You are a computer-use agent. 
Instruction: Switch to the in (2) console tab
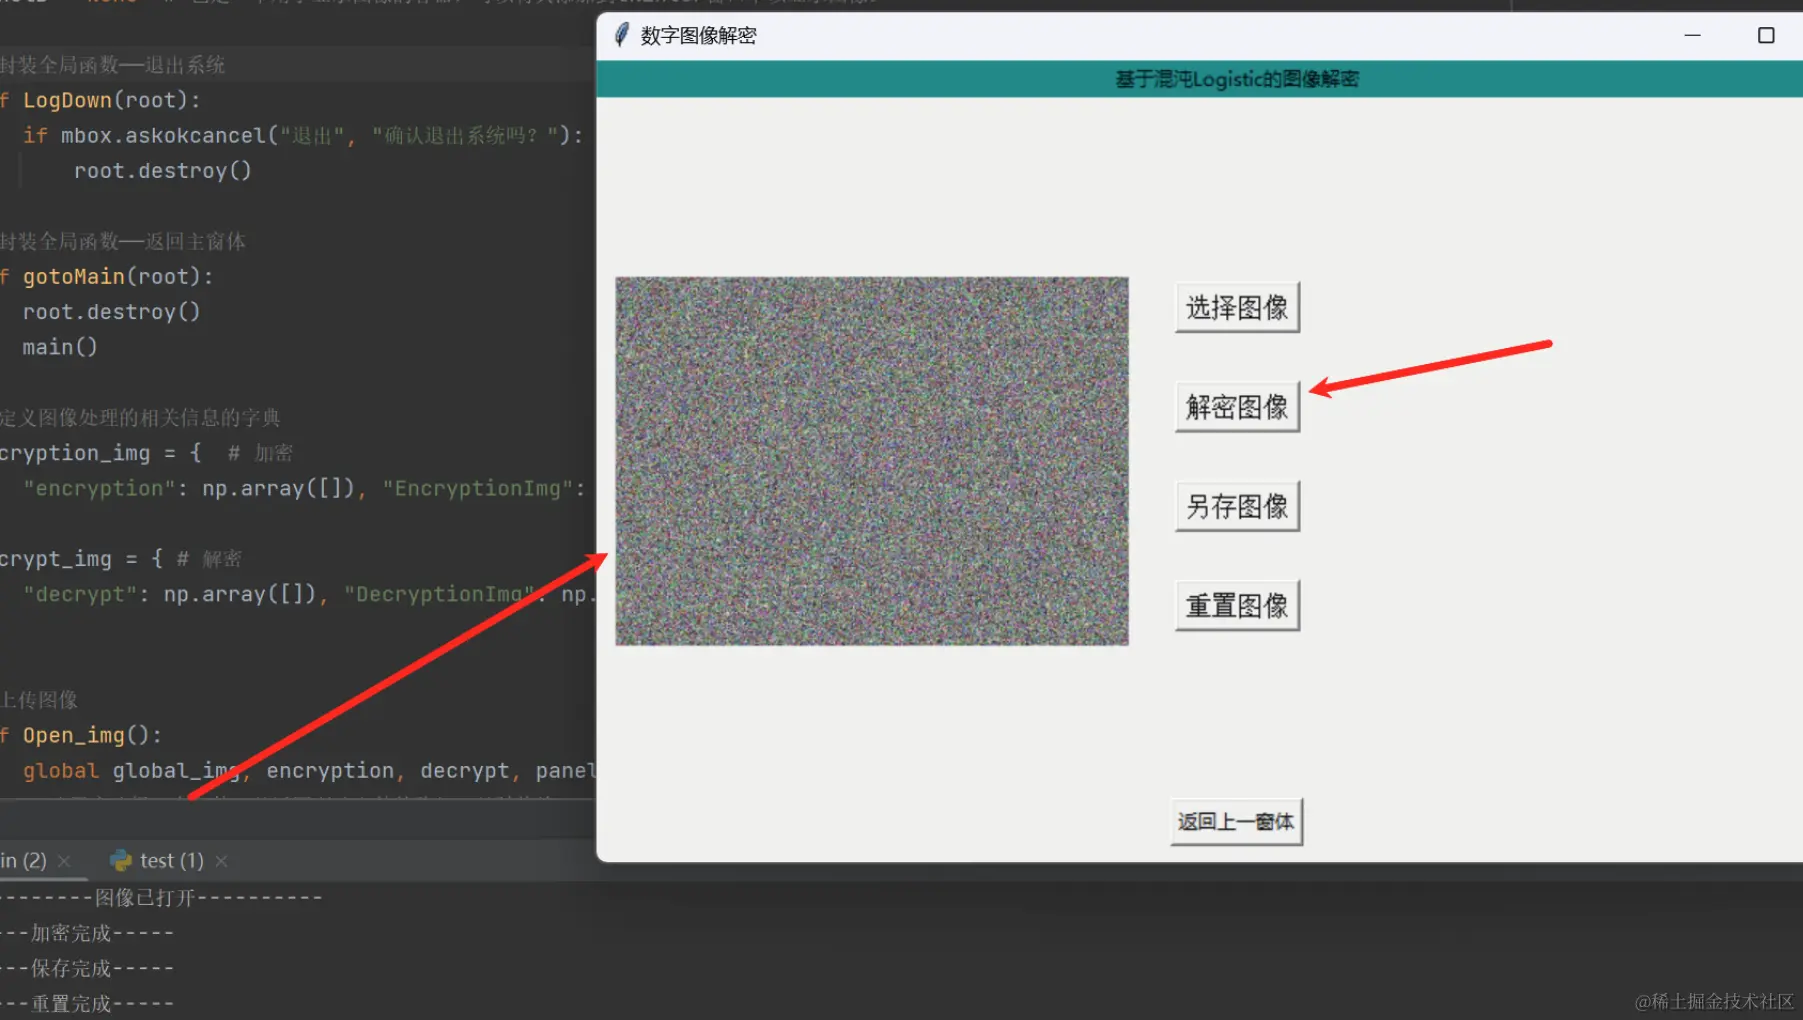pyautogui.click(x=25, y=860)
